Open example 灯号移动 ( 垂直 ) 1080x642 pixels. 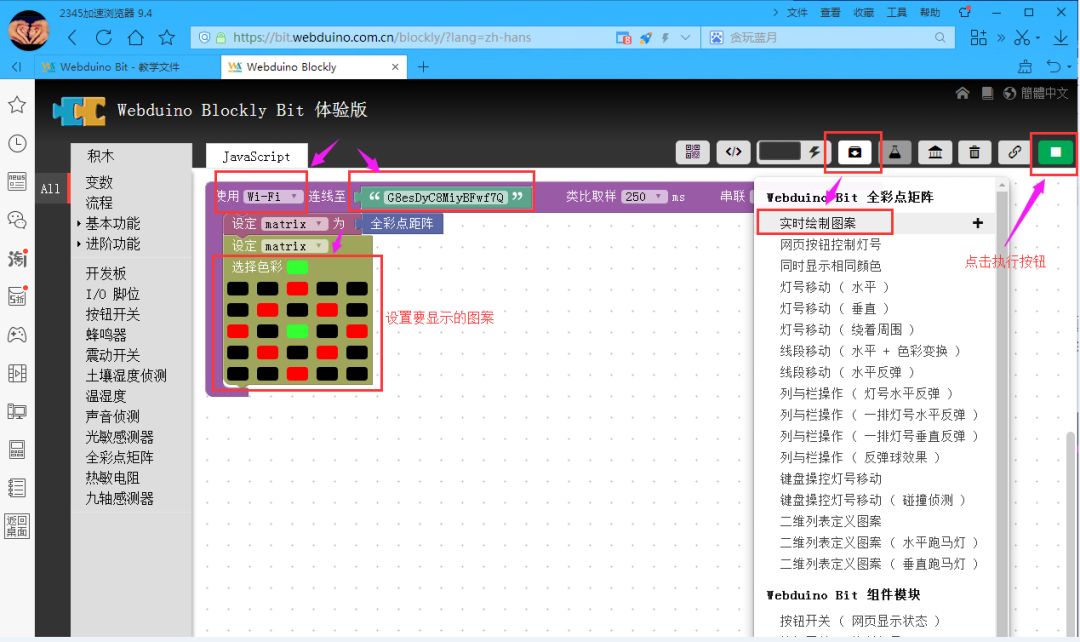[x=834, y=309]
